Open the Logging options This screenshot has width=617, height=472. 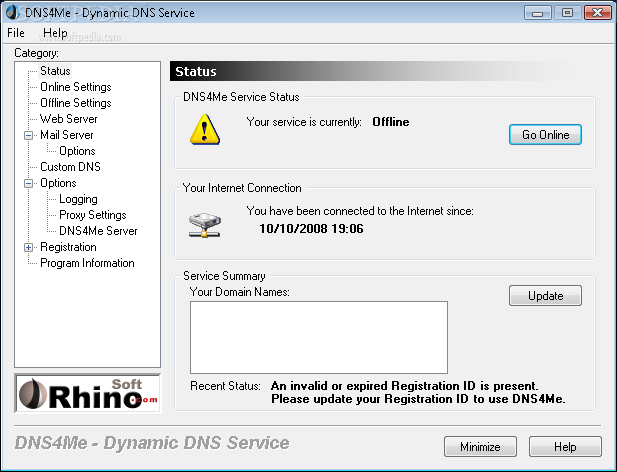click(78, 199)
